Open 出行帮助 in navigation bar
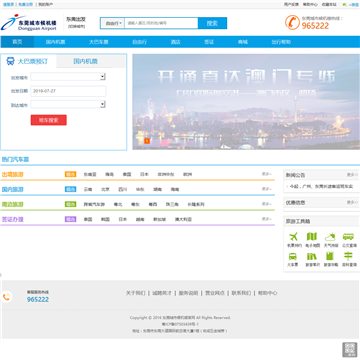 (x=281, y=42)
